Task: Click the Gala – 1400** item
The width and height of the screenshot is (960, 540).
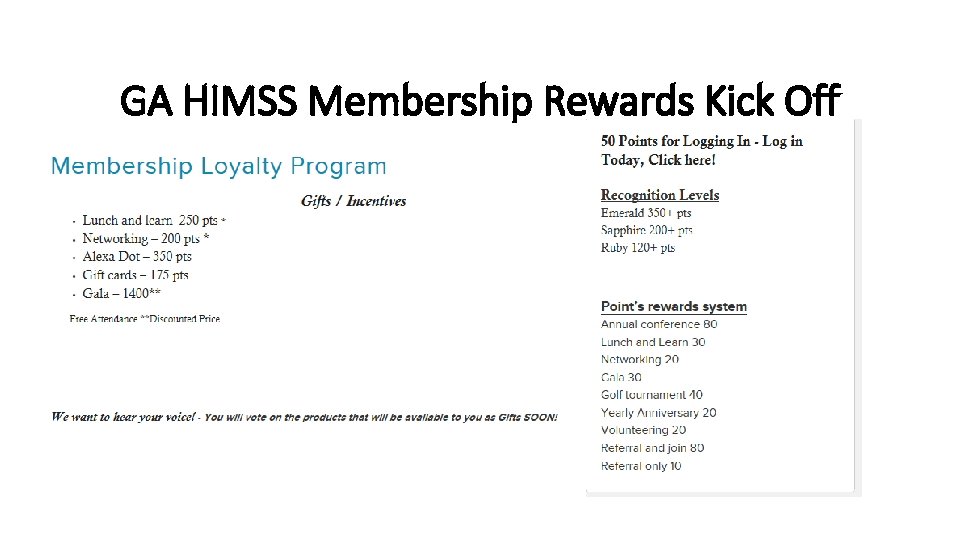Action: click(x=121, y=293)
